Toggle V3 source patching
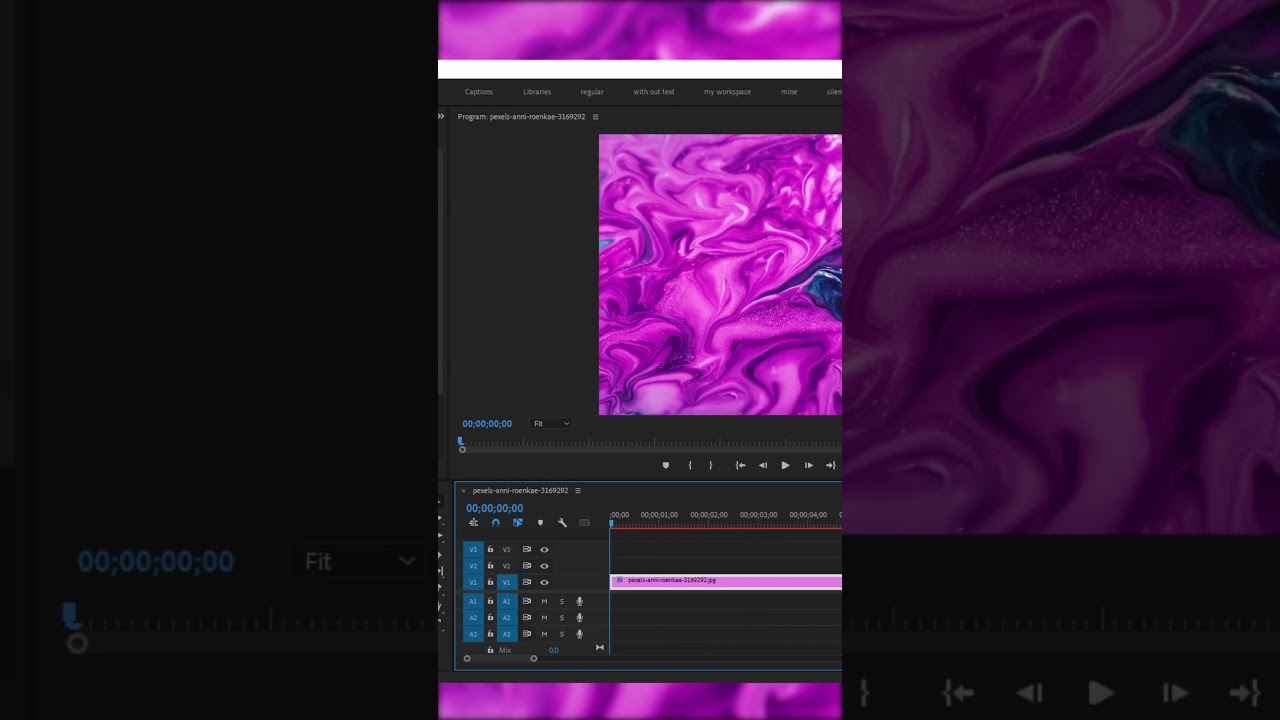 pyautogui.click(x=474, y=550)
